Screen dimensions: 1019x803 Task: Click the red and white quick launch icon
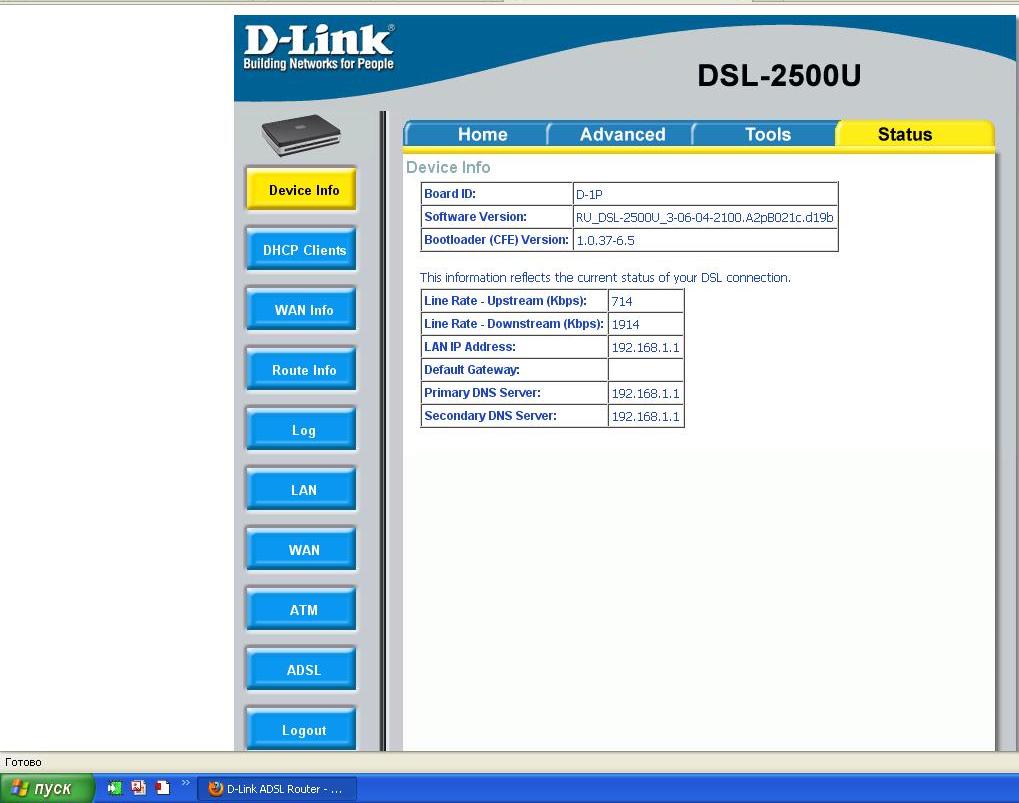162,788
